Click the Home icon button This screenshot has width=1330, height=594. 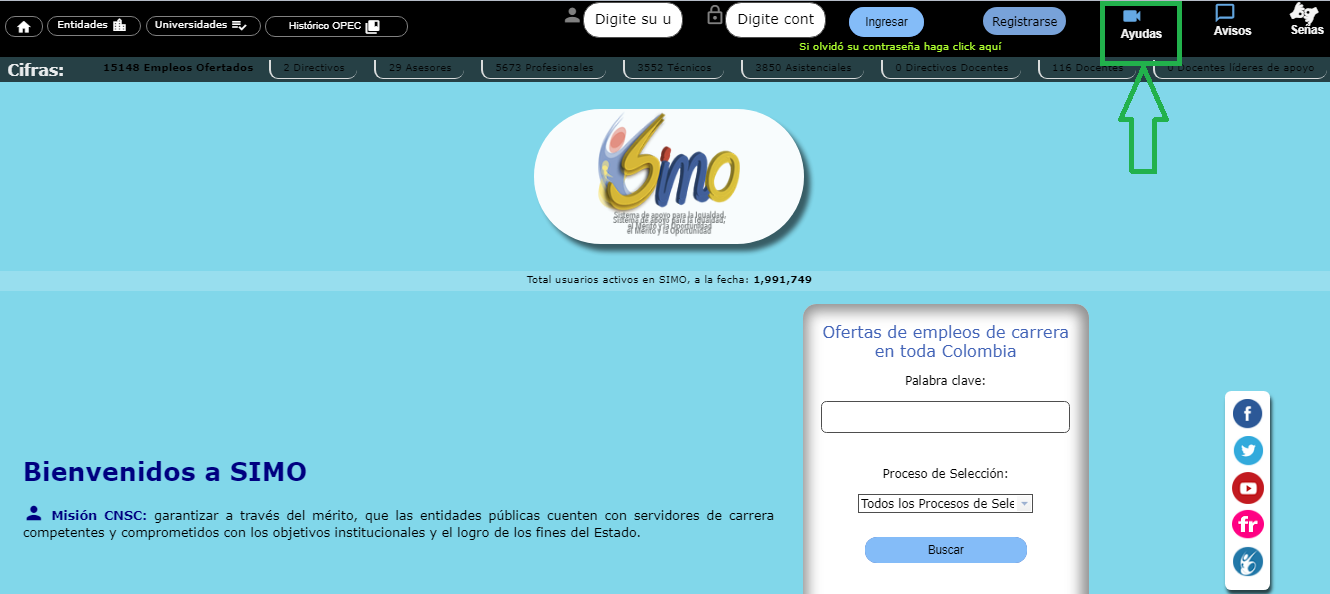(24, 27)
